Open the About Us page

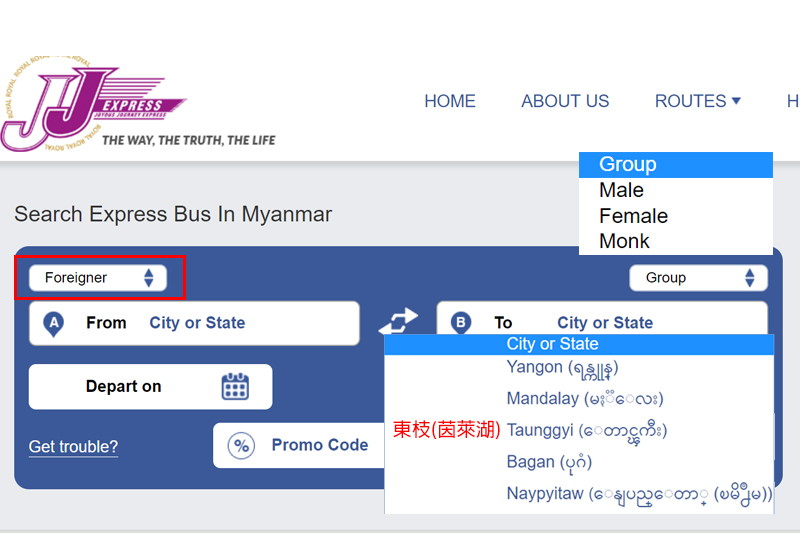(565, 101)
